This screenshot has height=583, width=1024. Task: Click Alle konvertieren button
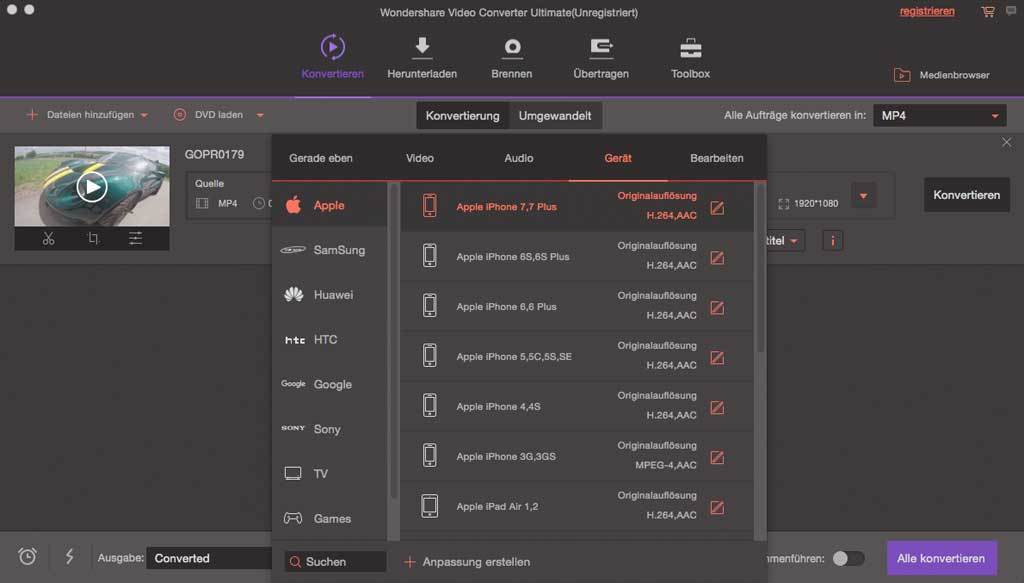[941, 558]
